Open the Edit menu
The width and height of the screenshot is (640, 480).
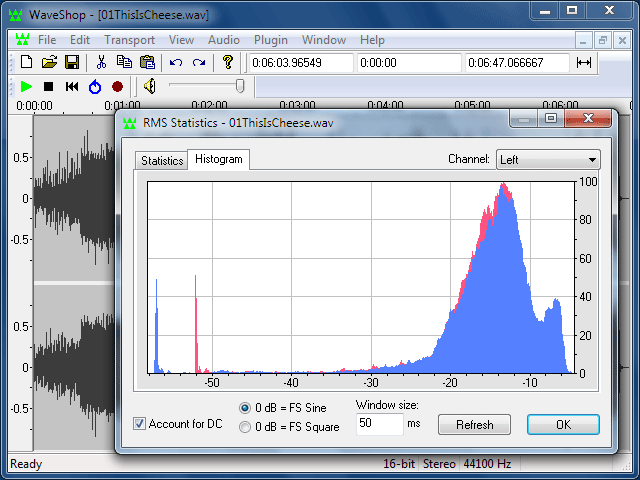tap(80, 40)
